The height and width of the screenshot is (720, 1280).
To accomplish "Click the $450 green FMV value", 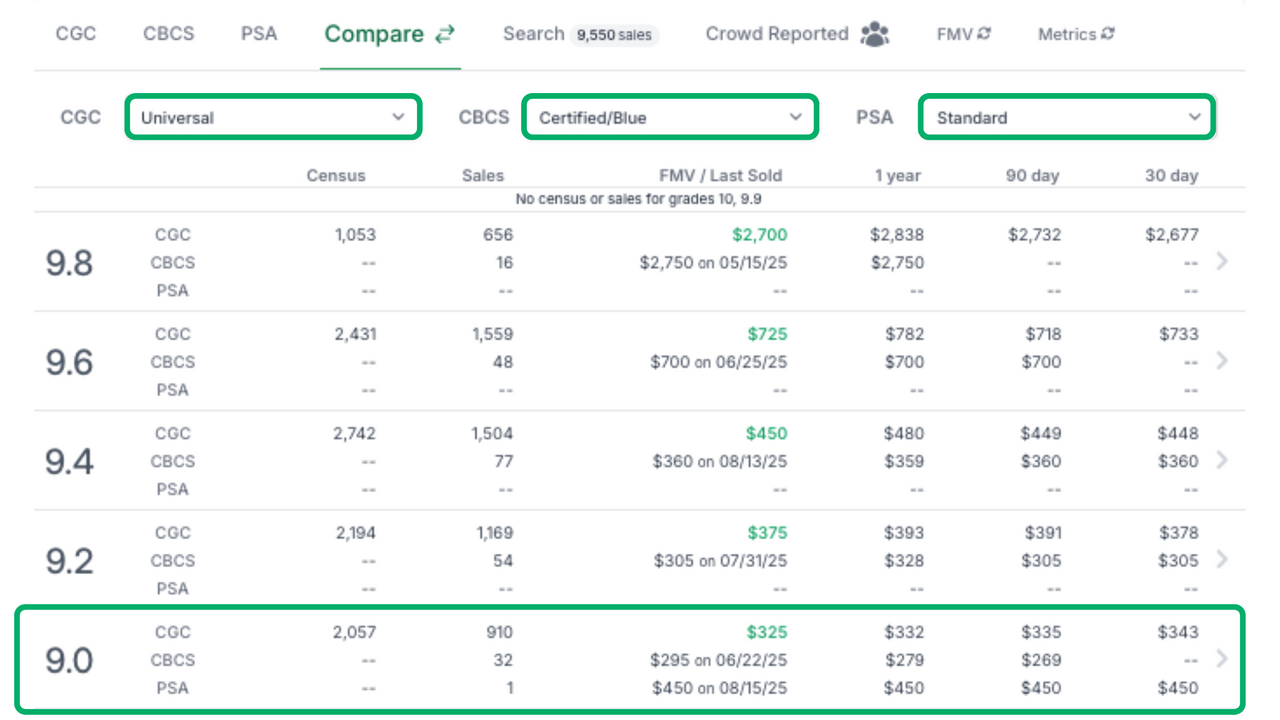I will 767,434.
